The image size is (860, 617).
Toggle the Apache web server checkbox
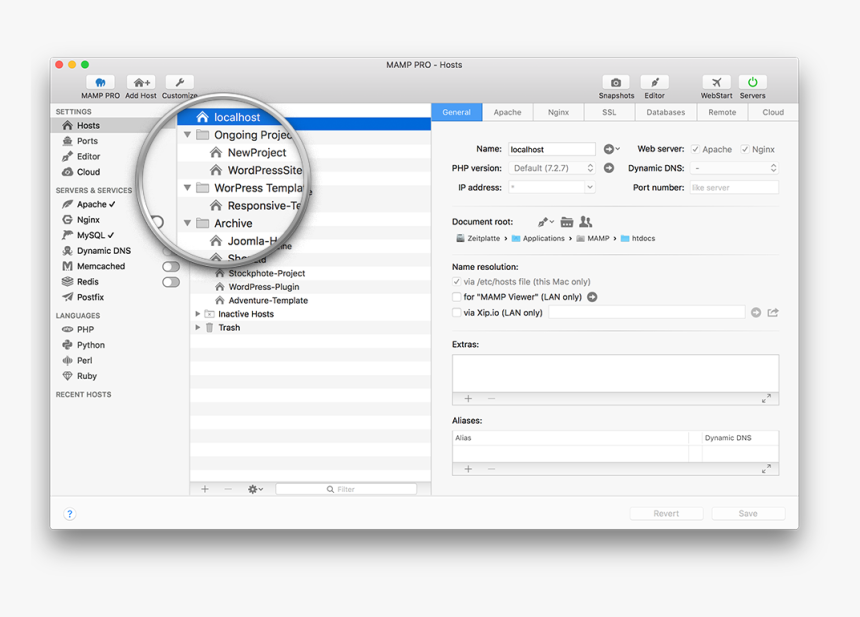click(x=695, y=149)
